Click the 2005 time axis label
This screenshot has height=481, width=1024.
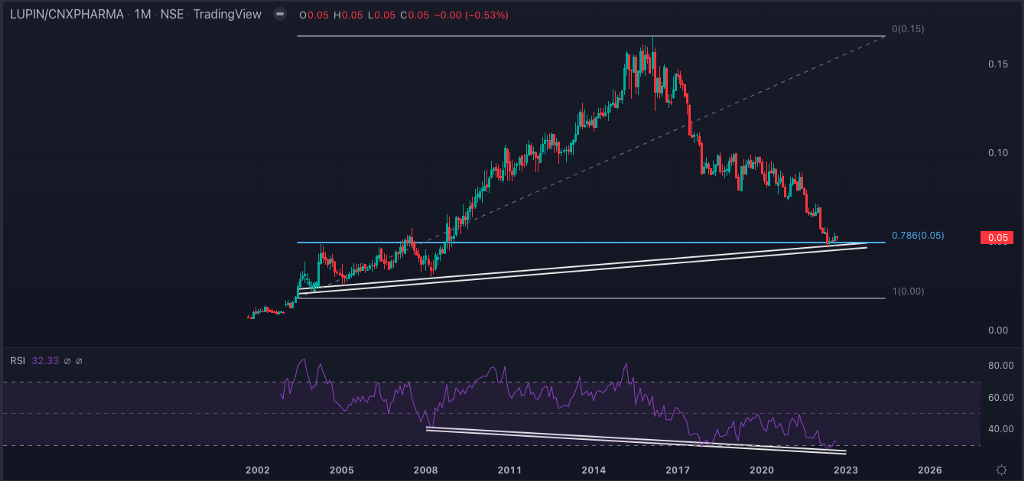[x=341, y=470]
